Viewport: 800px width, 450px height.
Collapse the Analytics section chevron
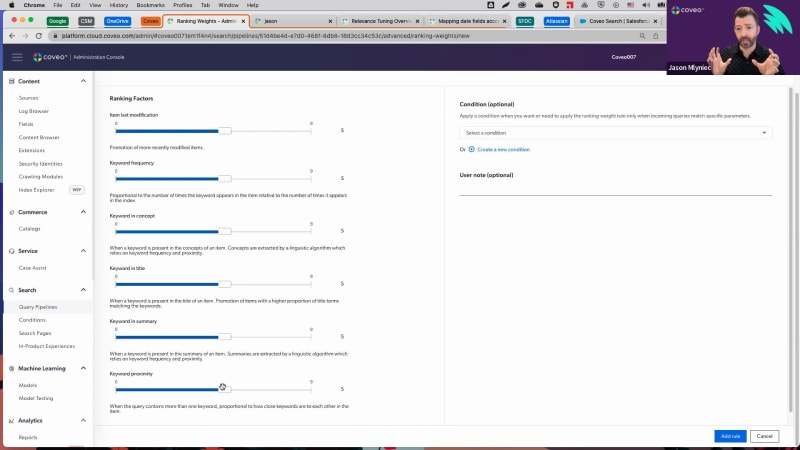(83, 421)
